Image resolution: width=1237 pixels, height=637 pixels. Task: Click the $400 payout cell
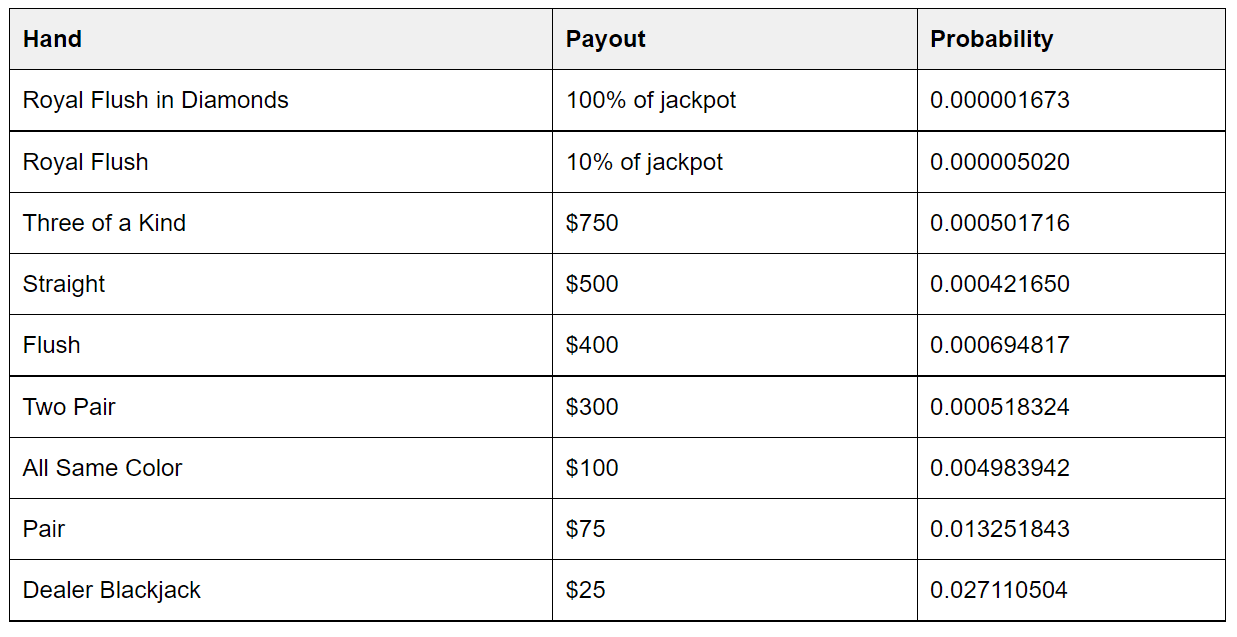click(735, 345)
